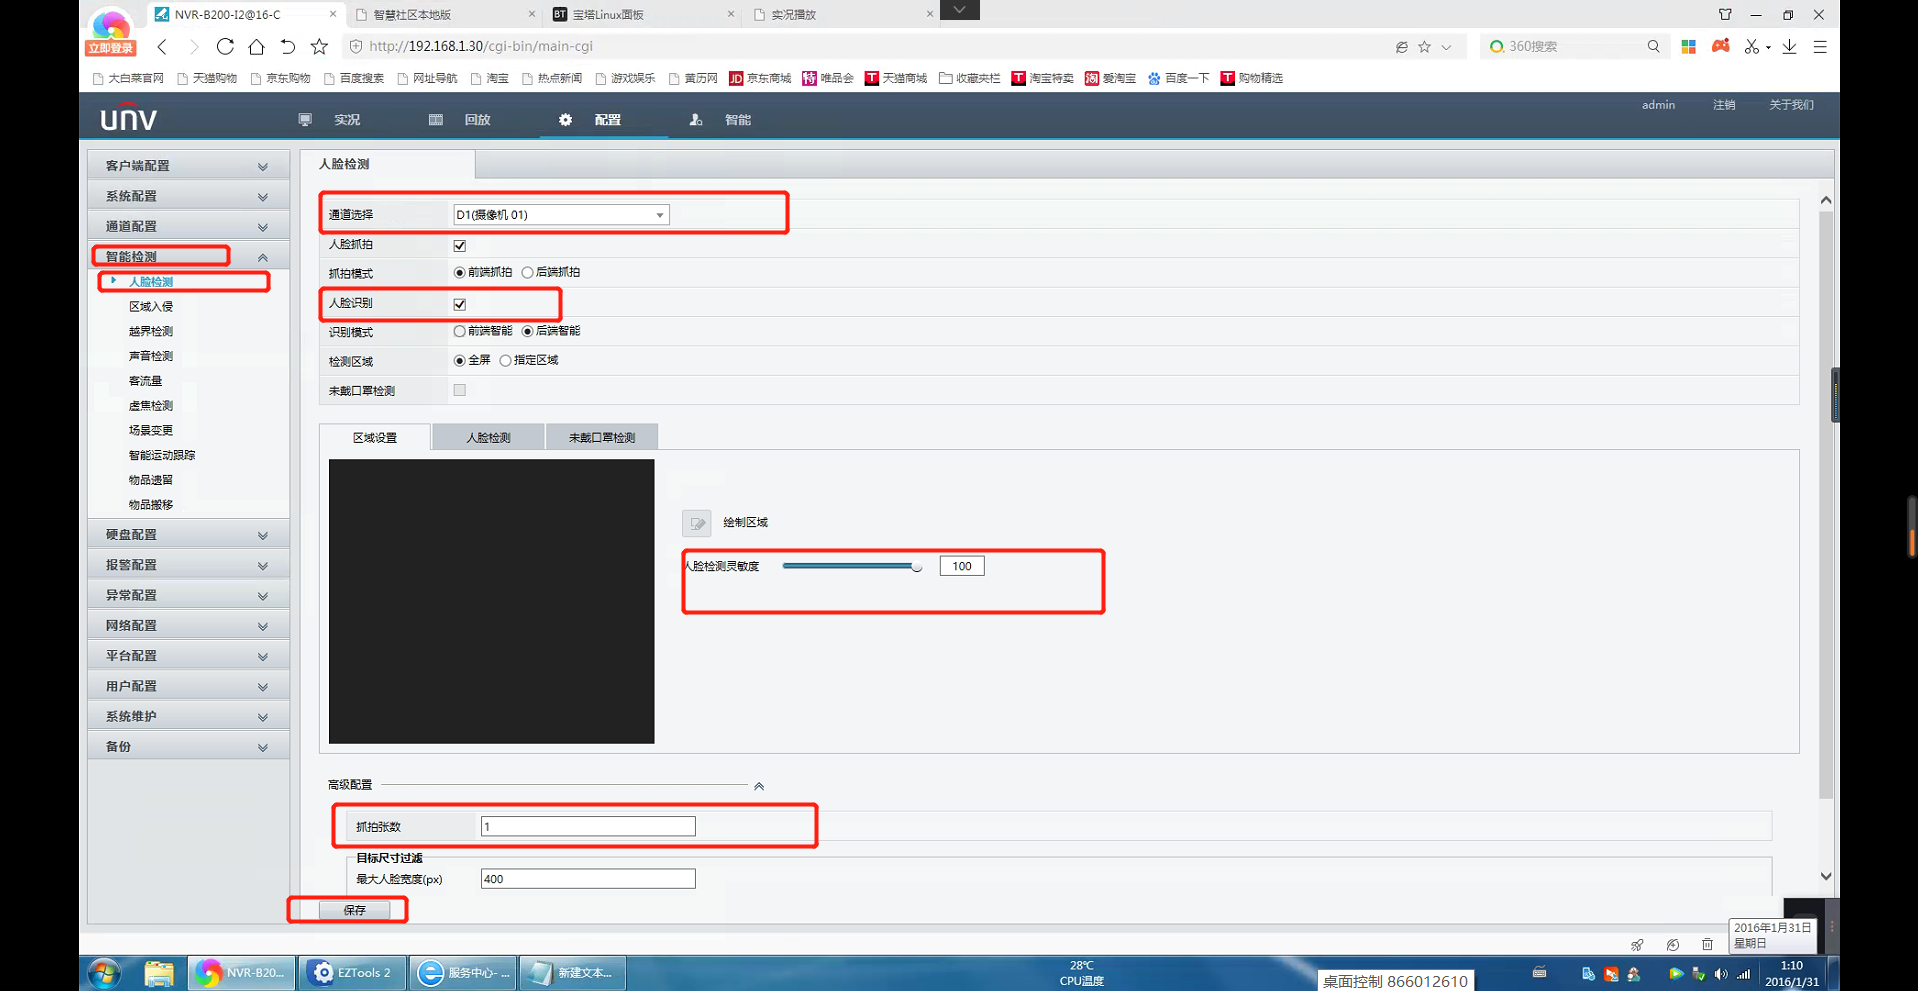Click the 360 search magnifier icon

[1653, 47]
